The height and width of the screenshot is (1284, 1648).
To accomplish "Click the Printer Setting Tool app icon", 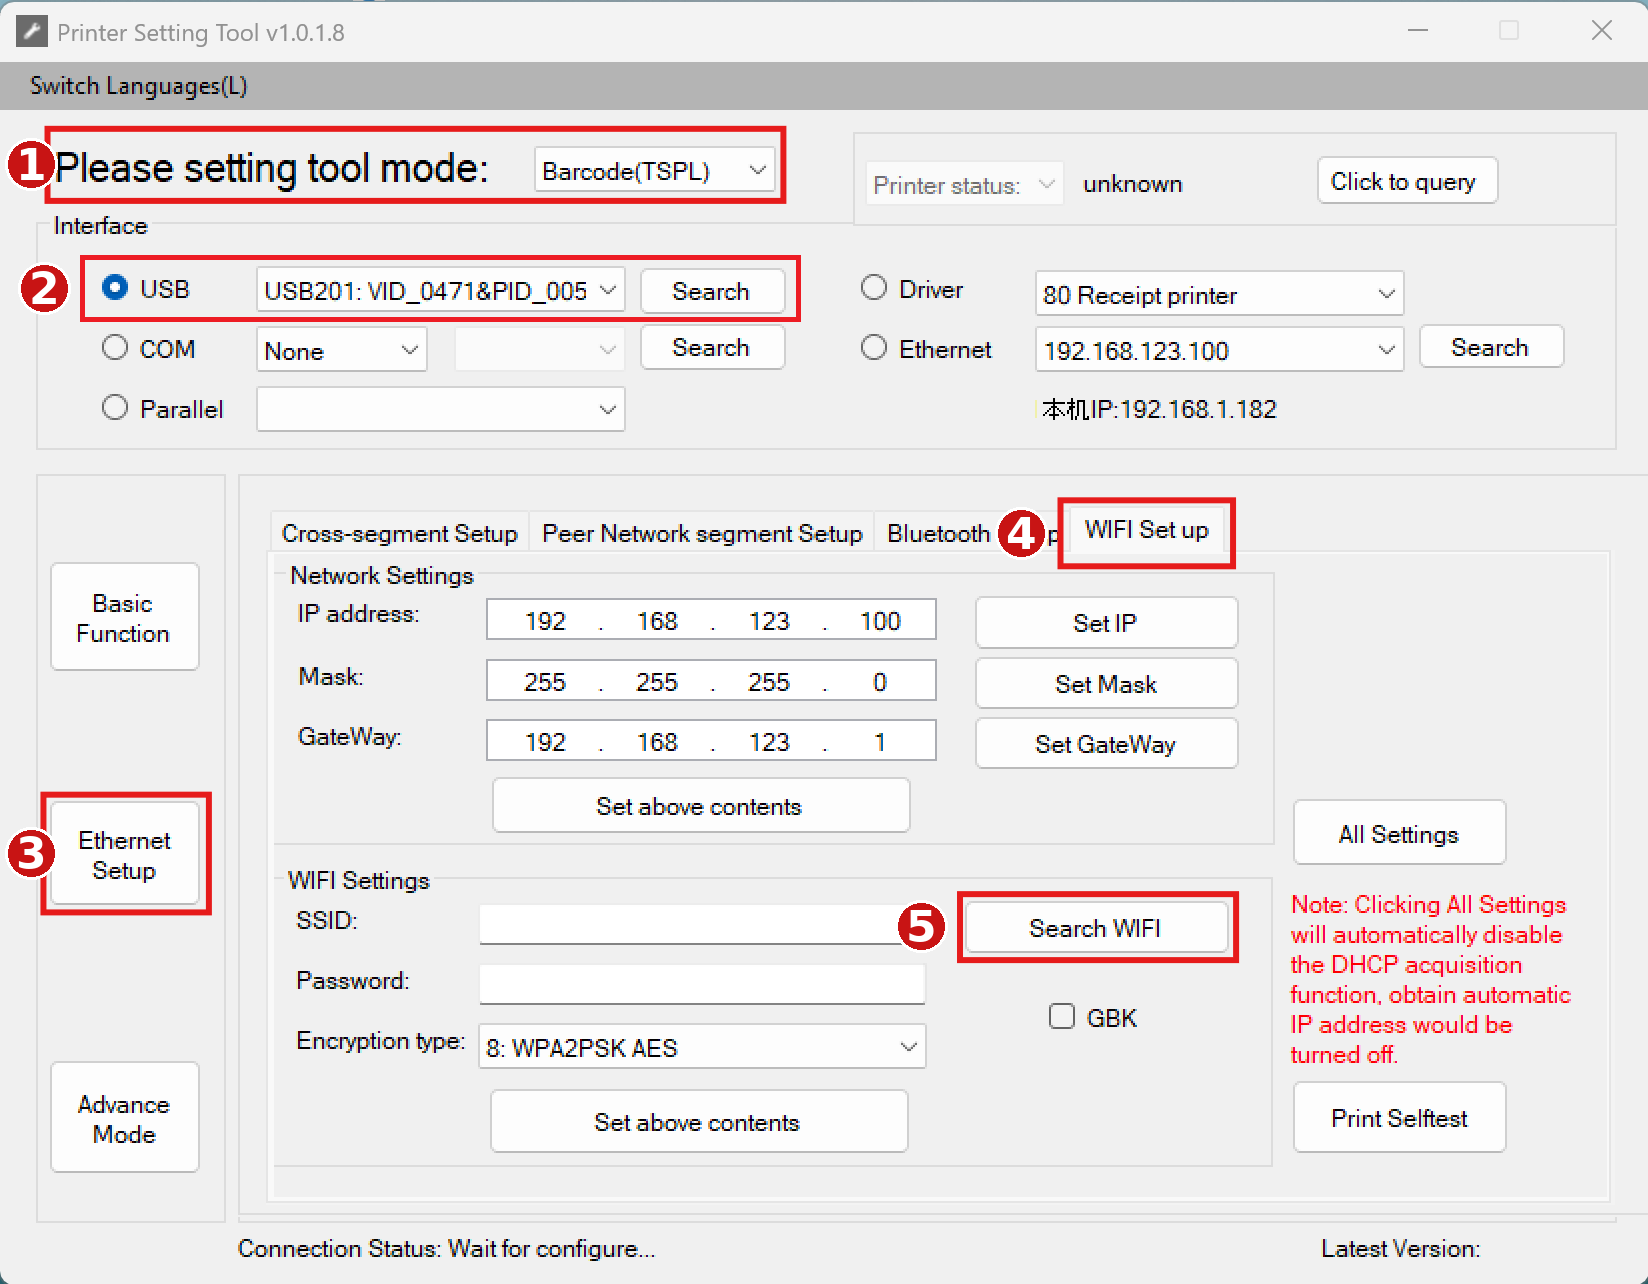I will coord(32,32).
